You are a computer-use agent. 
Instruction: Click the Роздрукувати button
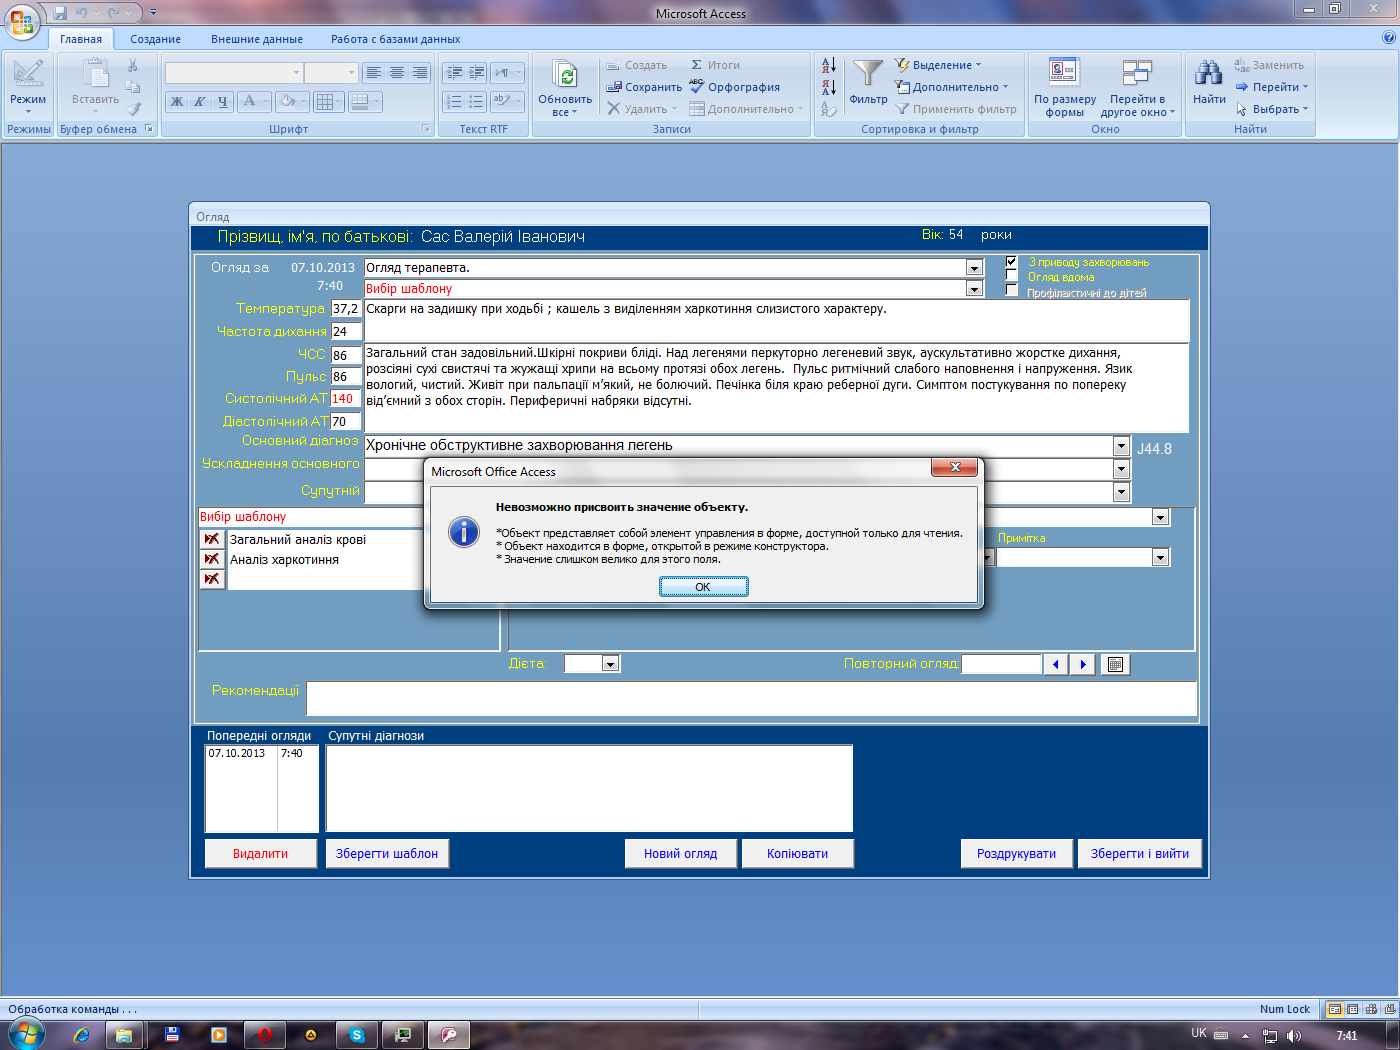point(1017,853)
